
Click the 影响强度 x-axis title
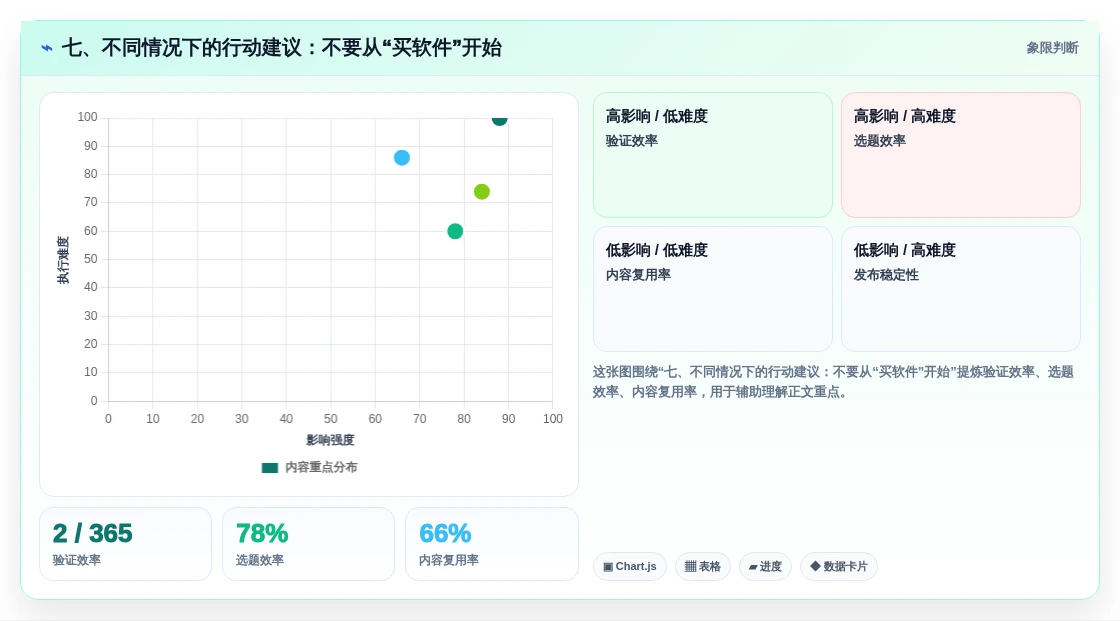[330, 440]
